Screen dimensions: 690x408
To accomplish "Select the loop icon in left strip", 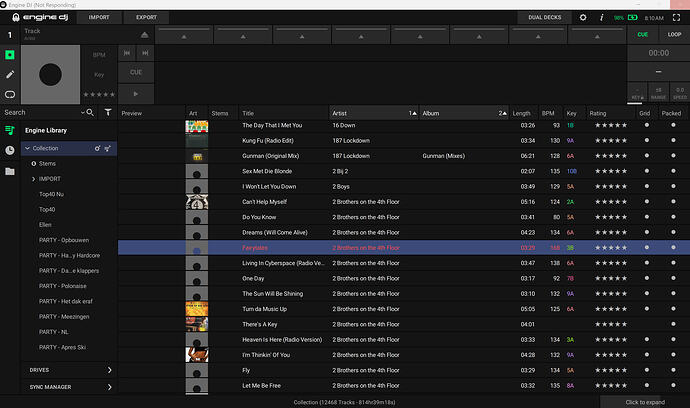I will [10, 94].
